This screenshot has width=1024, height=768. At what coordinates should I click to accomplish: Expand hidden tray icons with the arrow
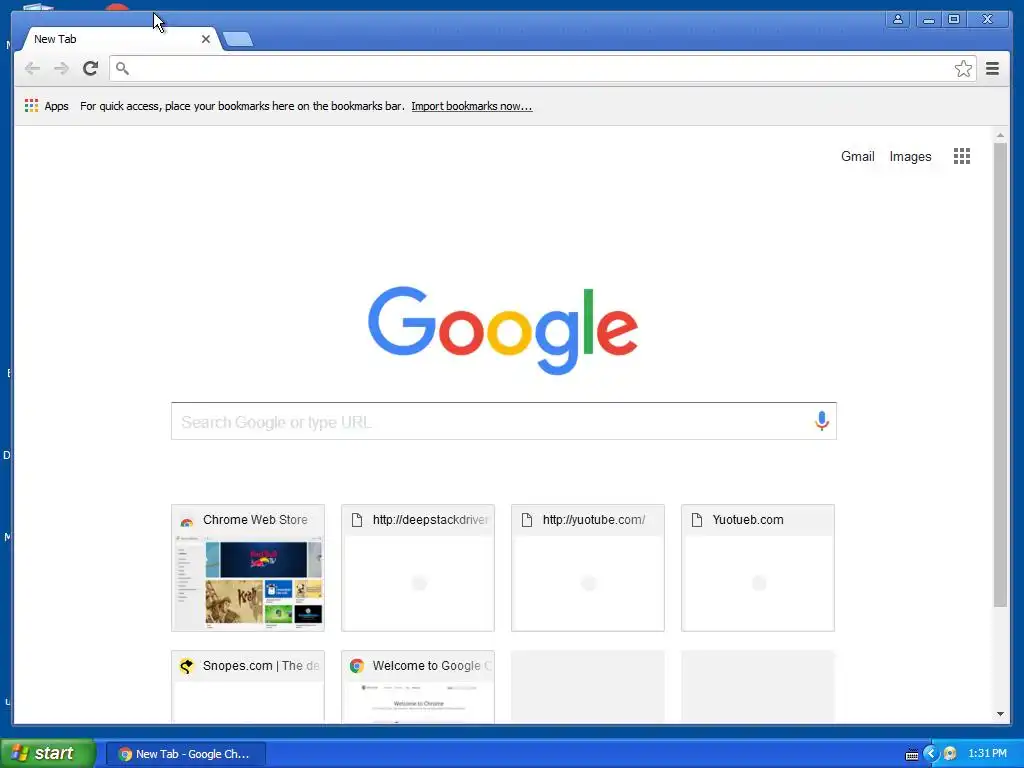pos(931,754)
